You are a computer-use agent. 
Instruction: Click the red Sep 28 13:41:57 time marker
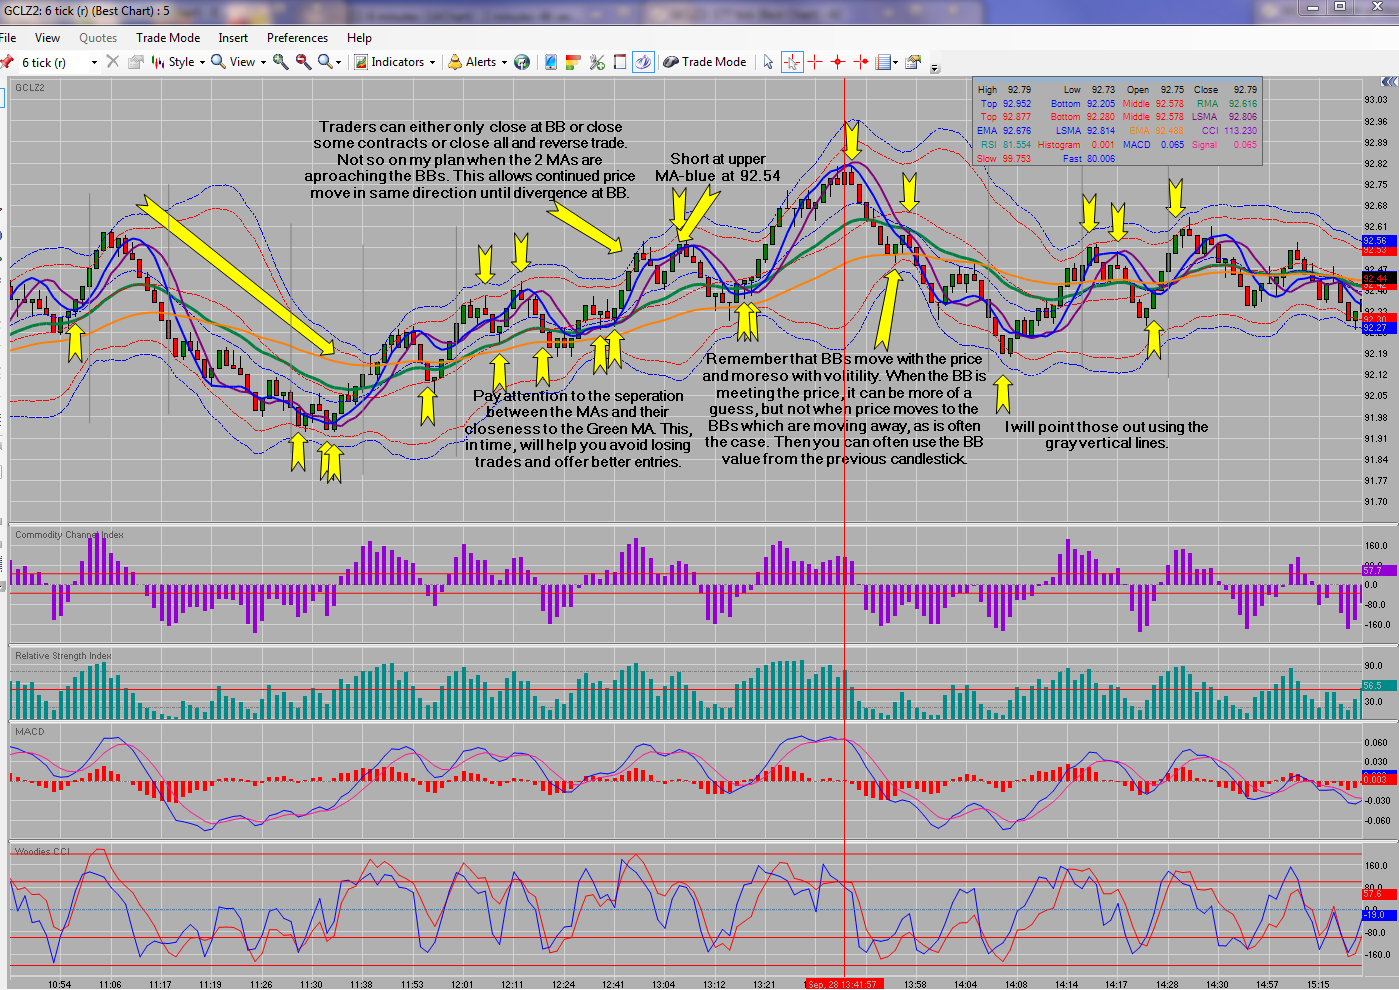tap(842, 985)
